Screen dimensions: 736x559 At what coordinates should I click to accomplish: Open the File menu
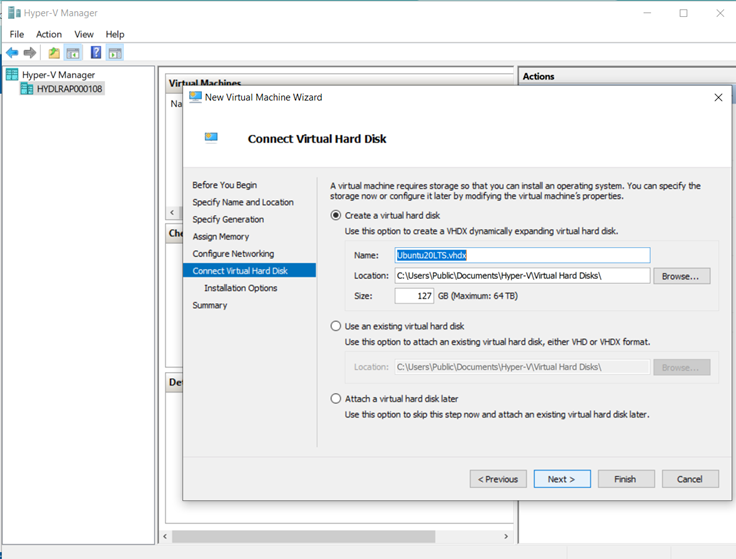click(16, 34)
